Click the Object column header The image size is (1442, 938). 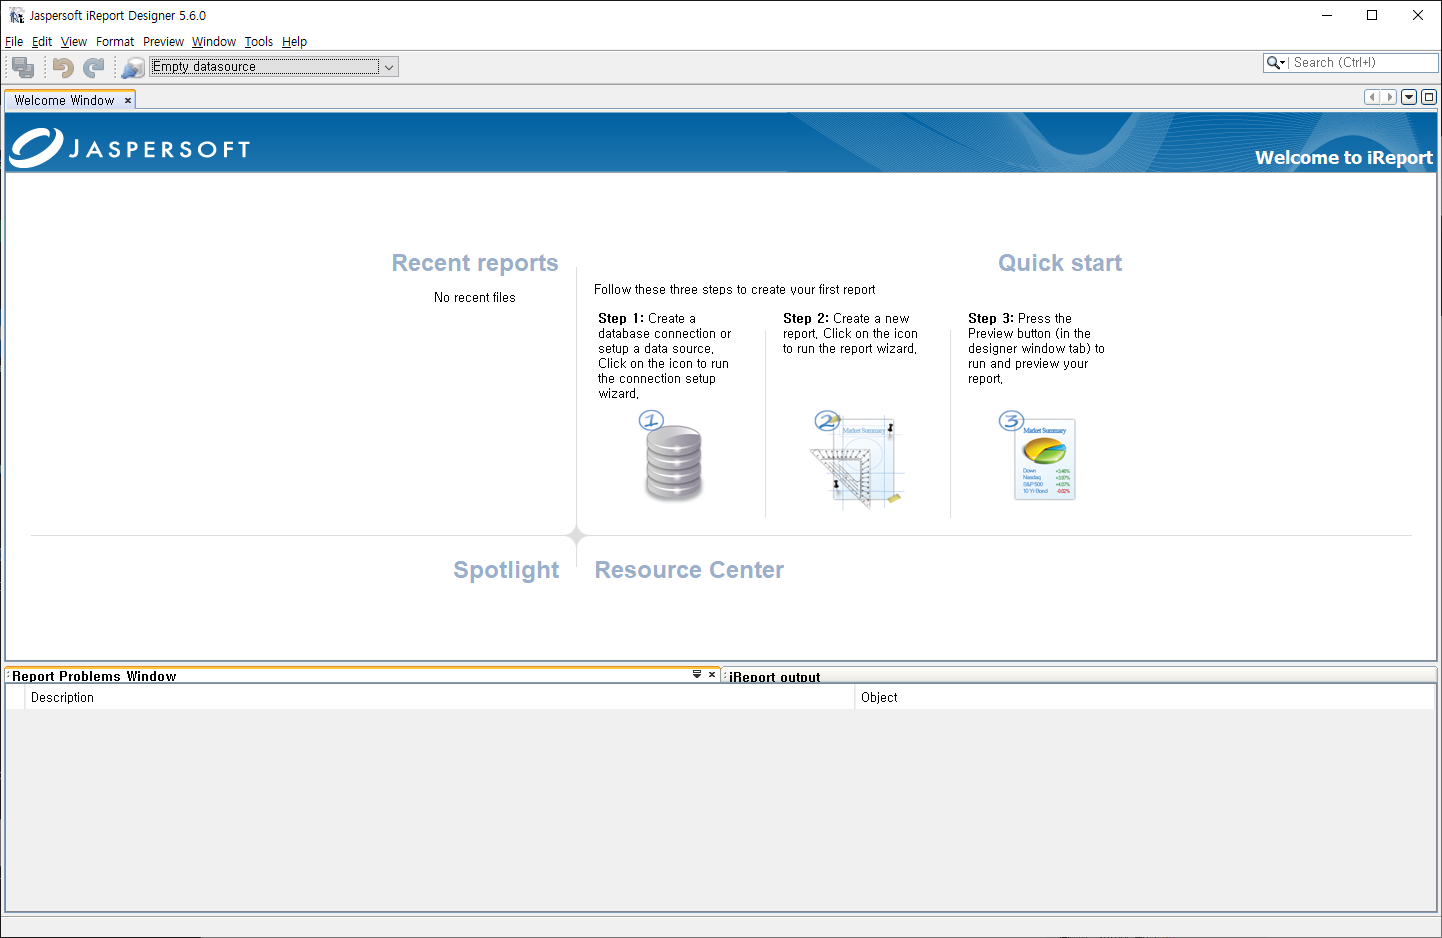click(1145, 698)
